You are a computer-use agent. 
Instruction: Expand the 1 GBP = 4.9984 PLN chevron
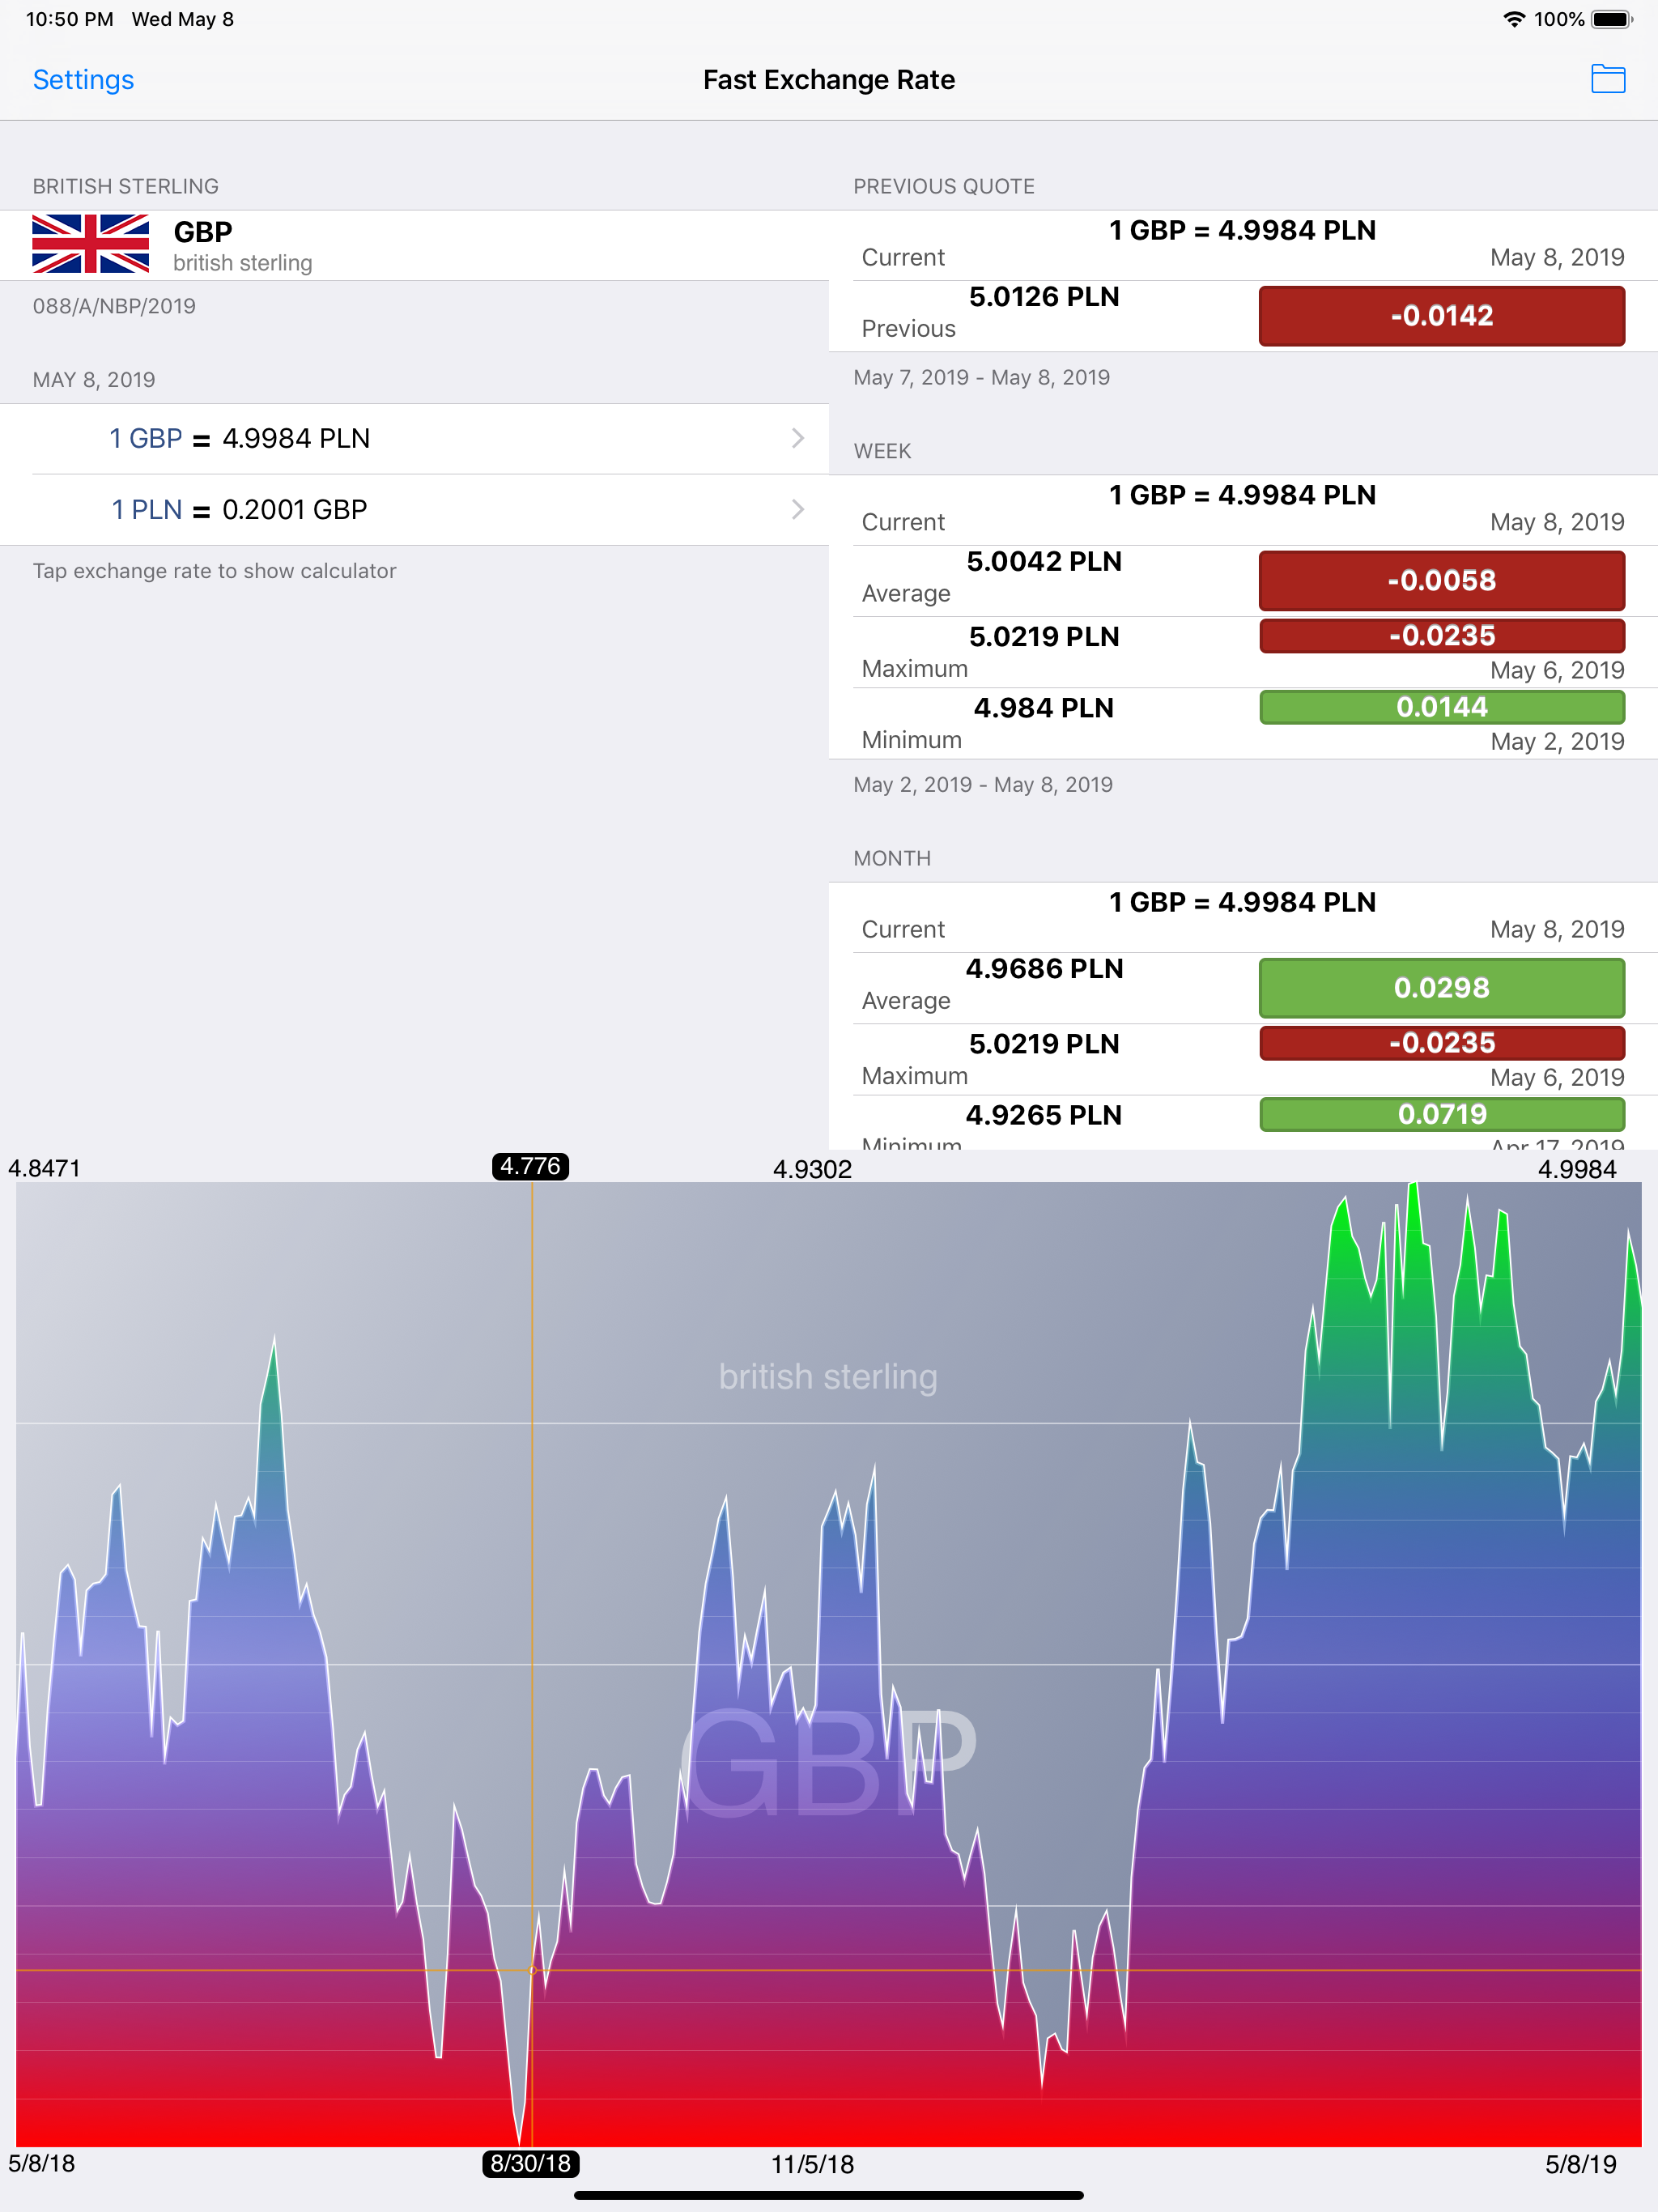[x=798, y=438]
